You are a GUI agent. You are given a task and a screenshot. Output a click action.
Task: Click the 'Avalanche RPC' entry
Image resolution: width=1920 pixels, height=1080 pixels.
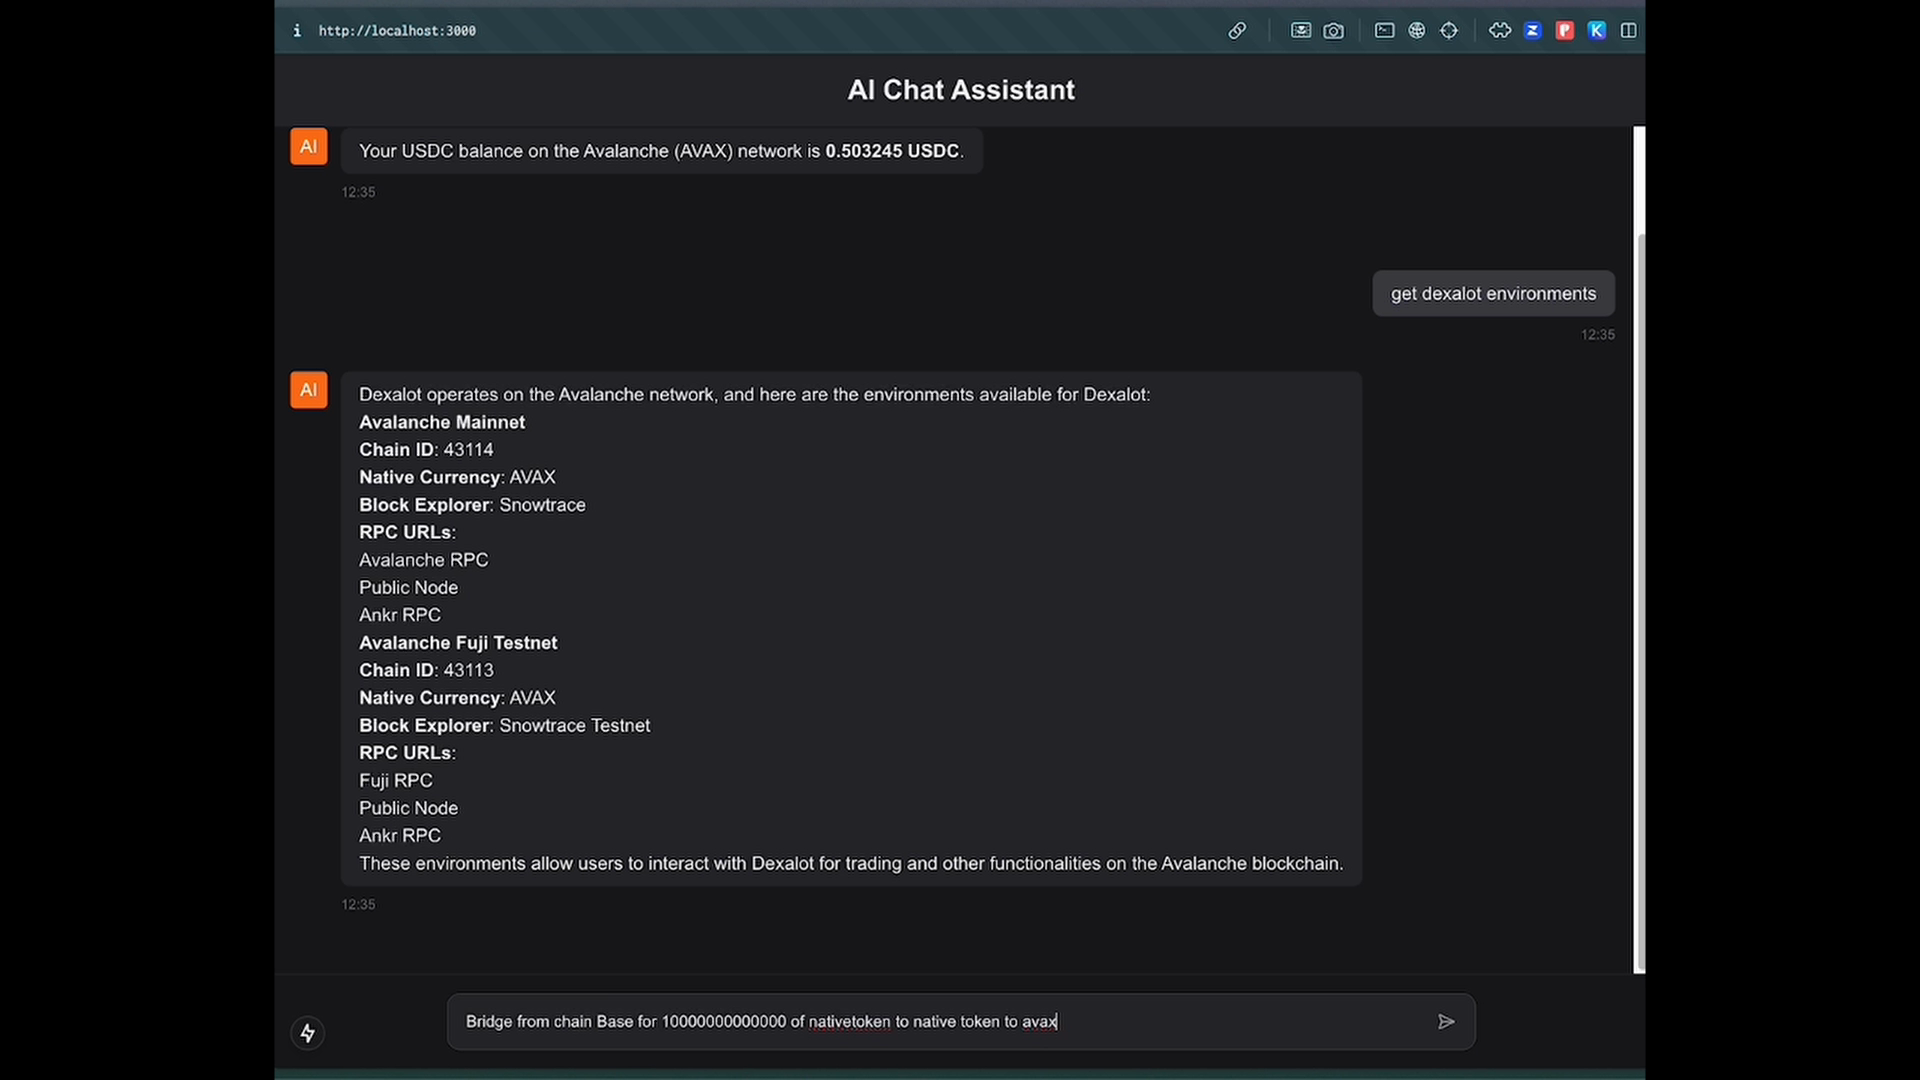point(424,560)
